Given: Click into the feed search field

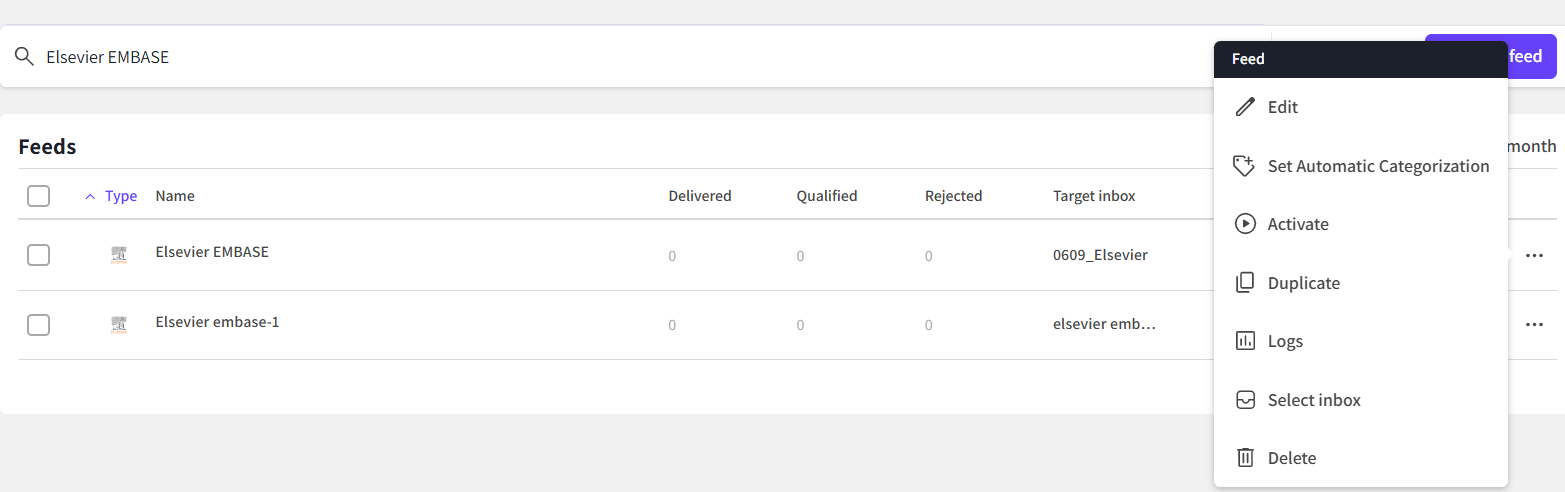Looking at the screenshot, I should coord(600,57).
